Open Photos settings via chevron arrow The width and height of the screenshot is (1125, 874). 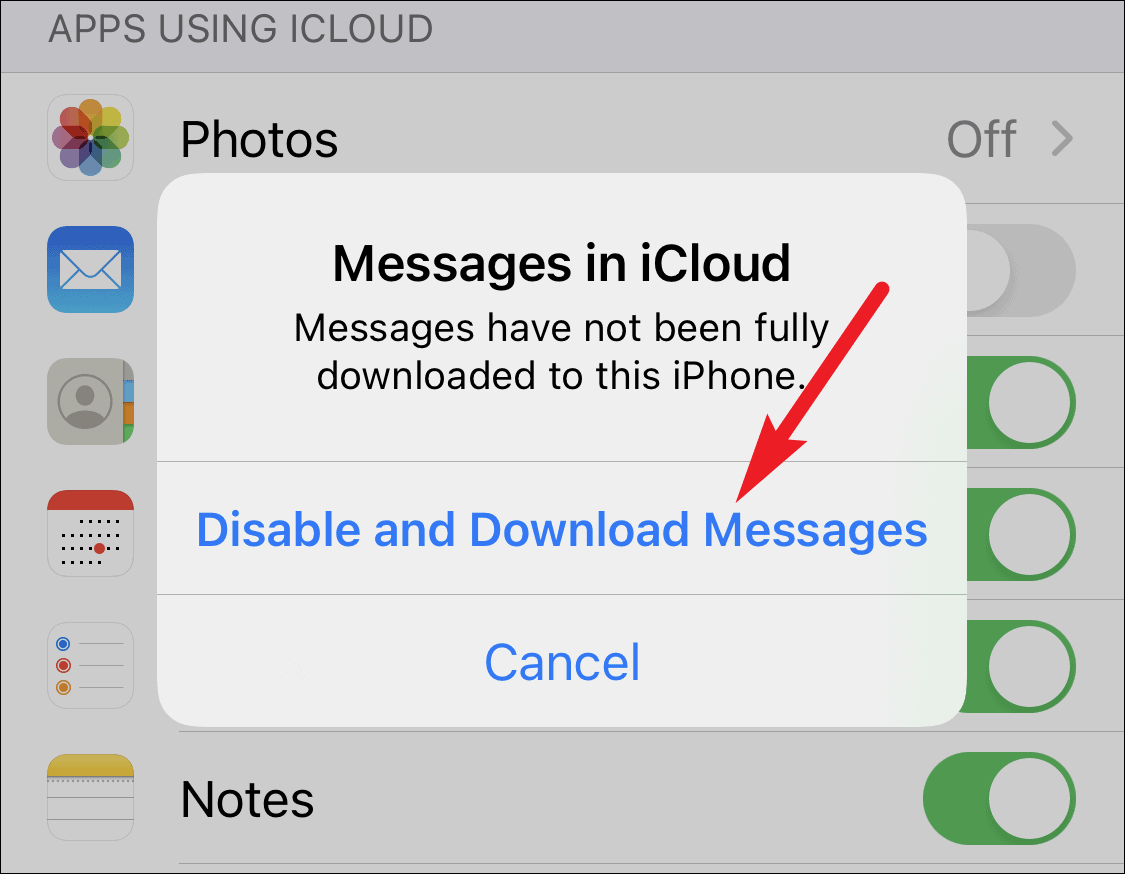point(1062,138)
